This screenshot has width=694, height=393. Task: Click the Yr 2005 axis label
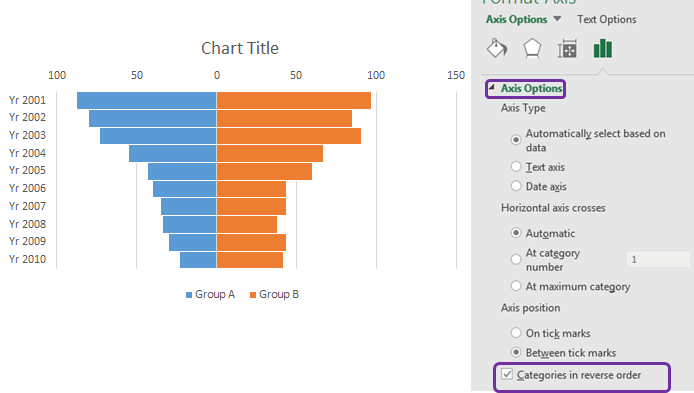(27, 170)
